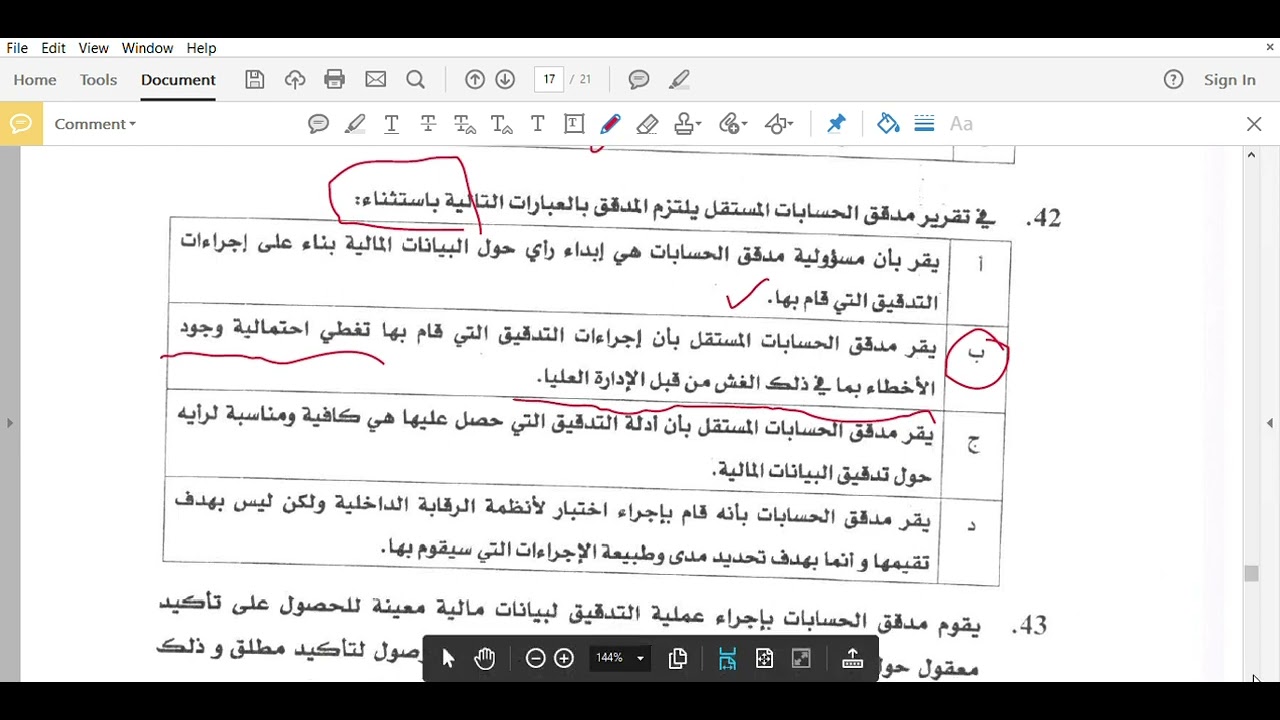Select the eraser tool
Image resolution: width=1280 pixels, height=720 pixels.
pos(647,124)
